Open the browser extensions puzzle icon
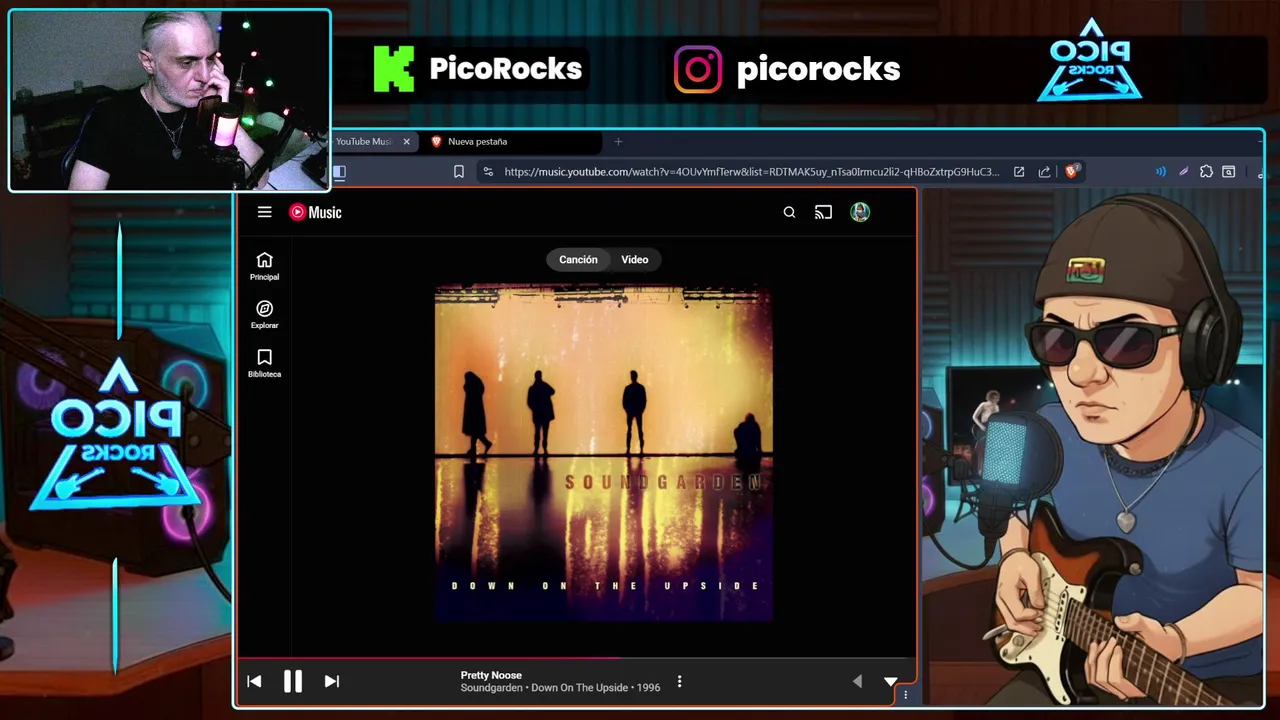This screenshot has height=720, width=1280. (1206, 172)
